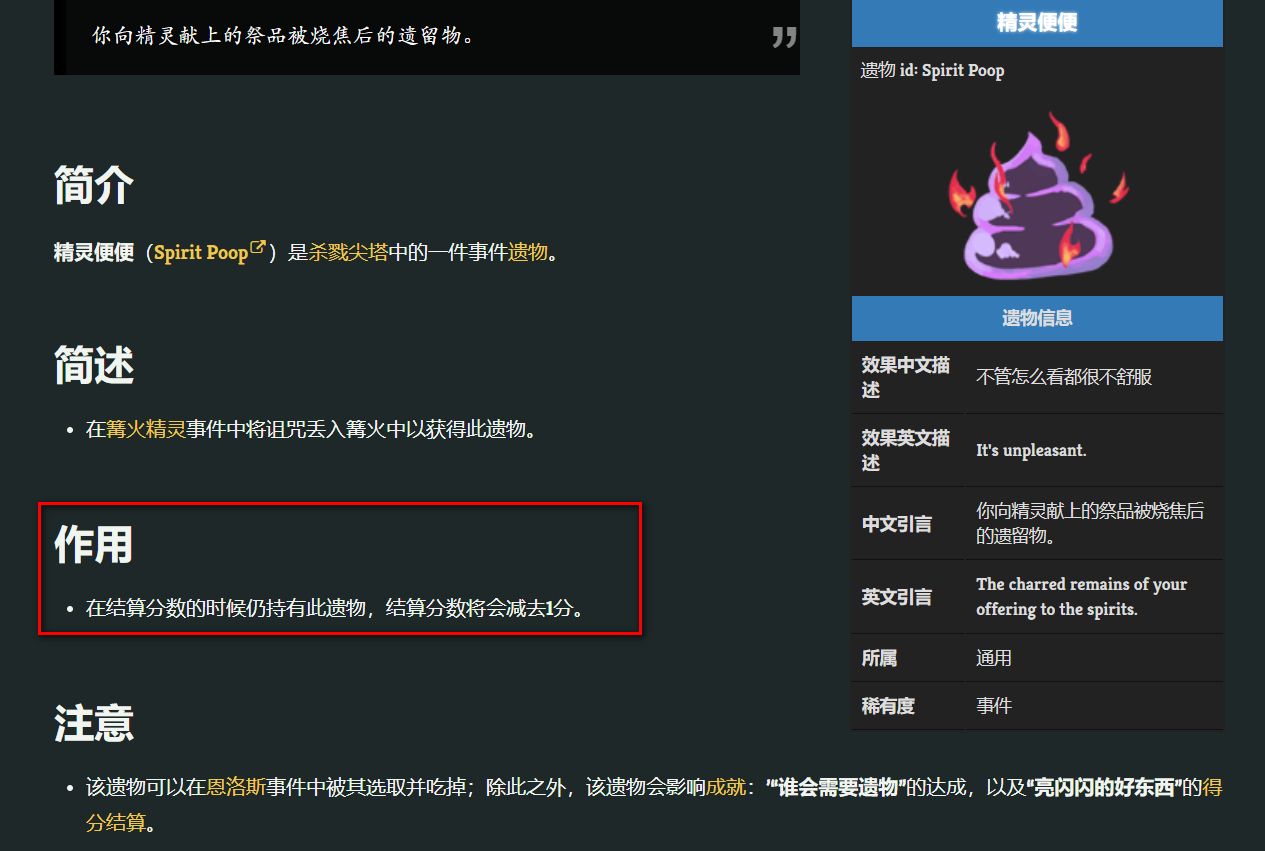
Task: Click the external link icon after Spirit Poop
Action: (x=258, y=248)
